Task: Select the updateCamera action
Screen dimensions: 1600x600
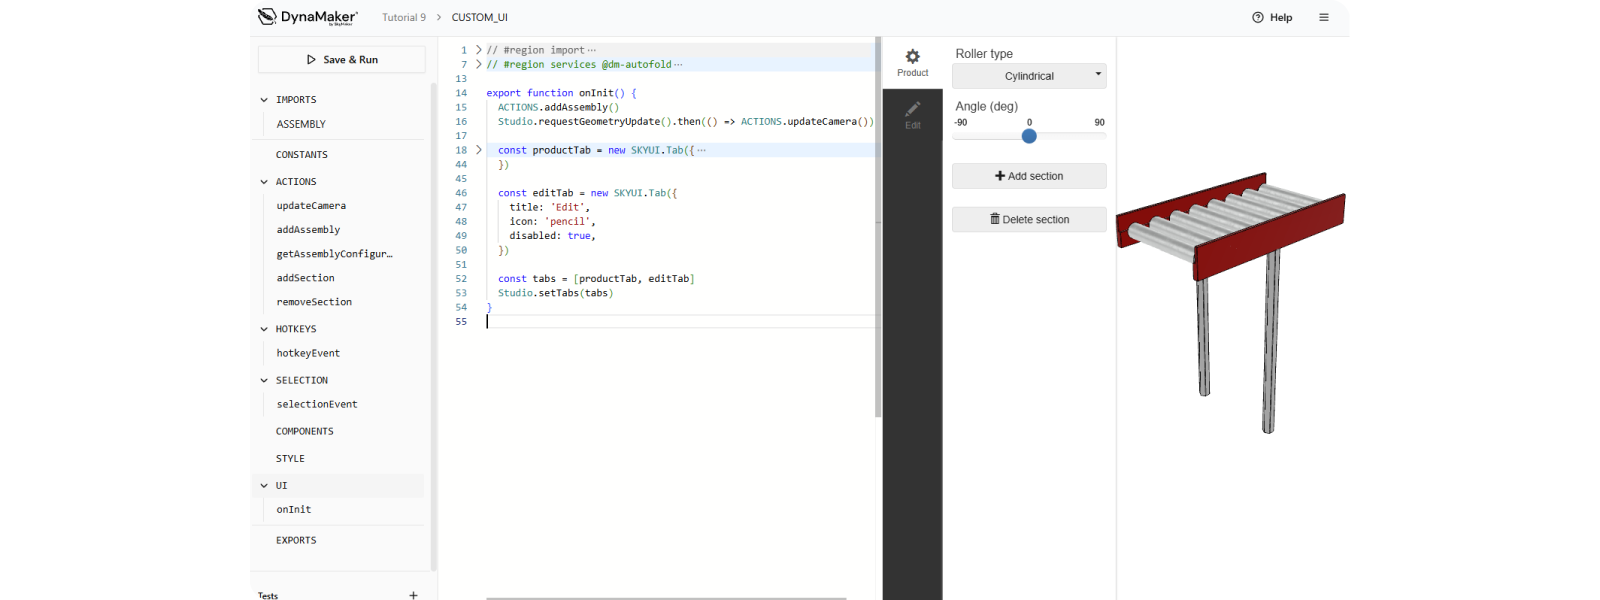Action: pos(311,206)
